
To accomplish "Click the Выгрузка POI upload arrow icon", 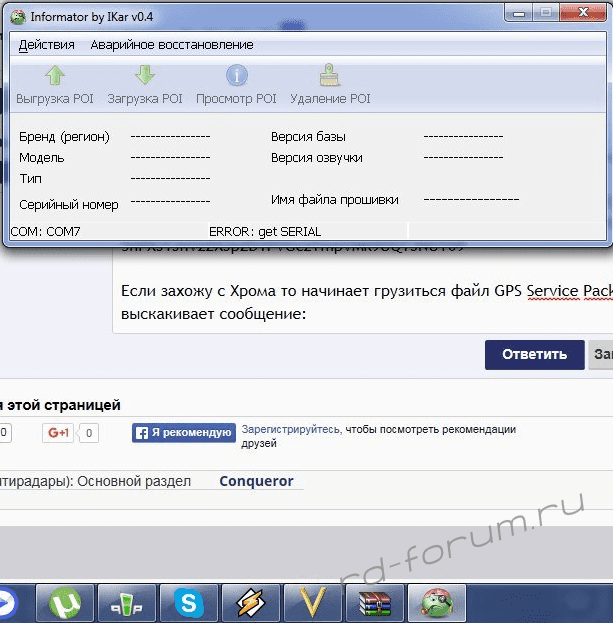I will pos(55,76).
